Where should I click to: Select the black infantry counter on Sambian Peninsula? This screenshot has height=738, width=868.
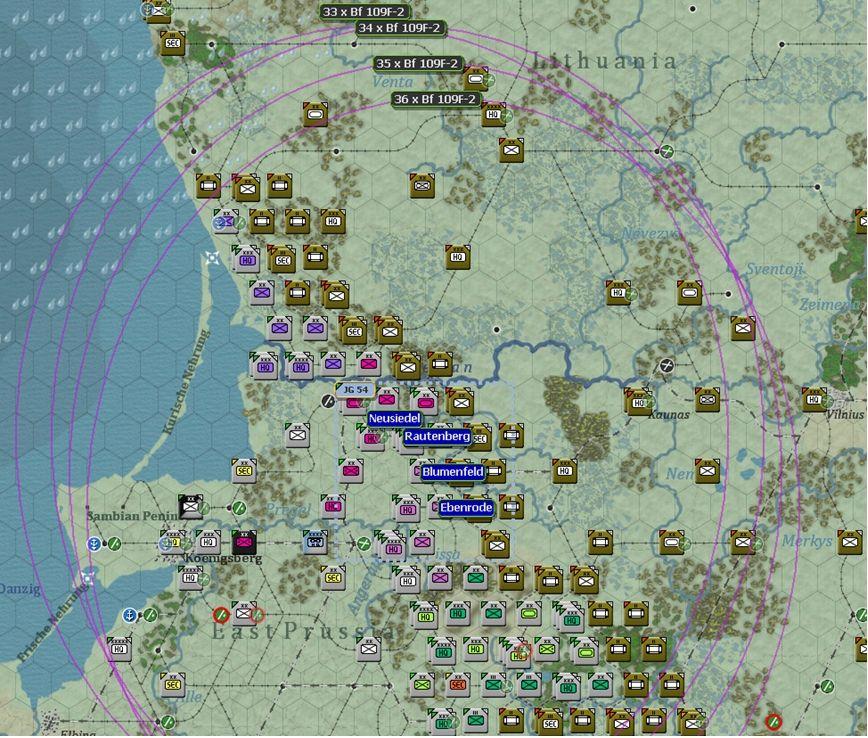(191, 507)
